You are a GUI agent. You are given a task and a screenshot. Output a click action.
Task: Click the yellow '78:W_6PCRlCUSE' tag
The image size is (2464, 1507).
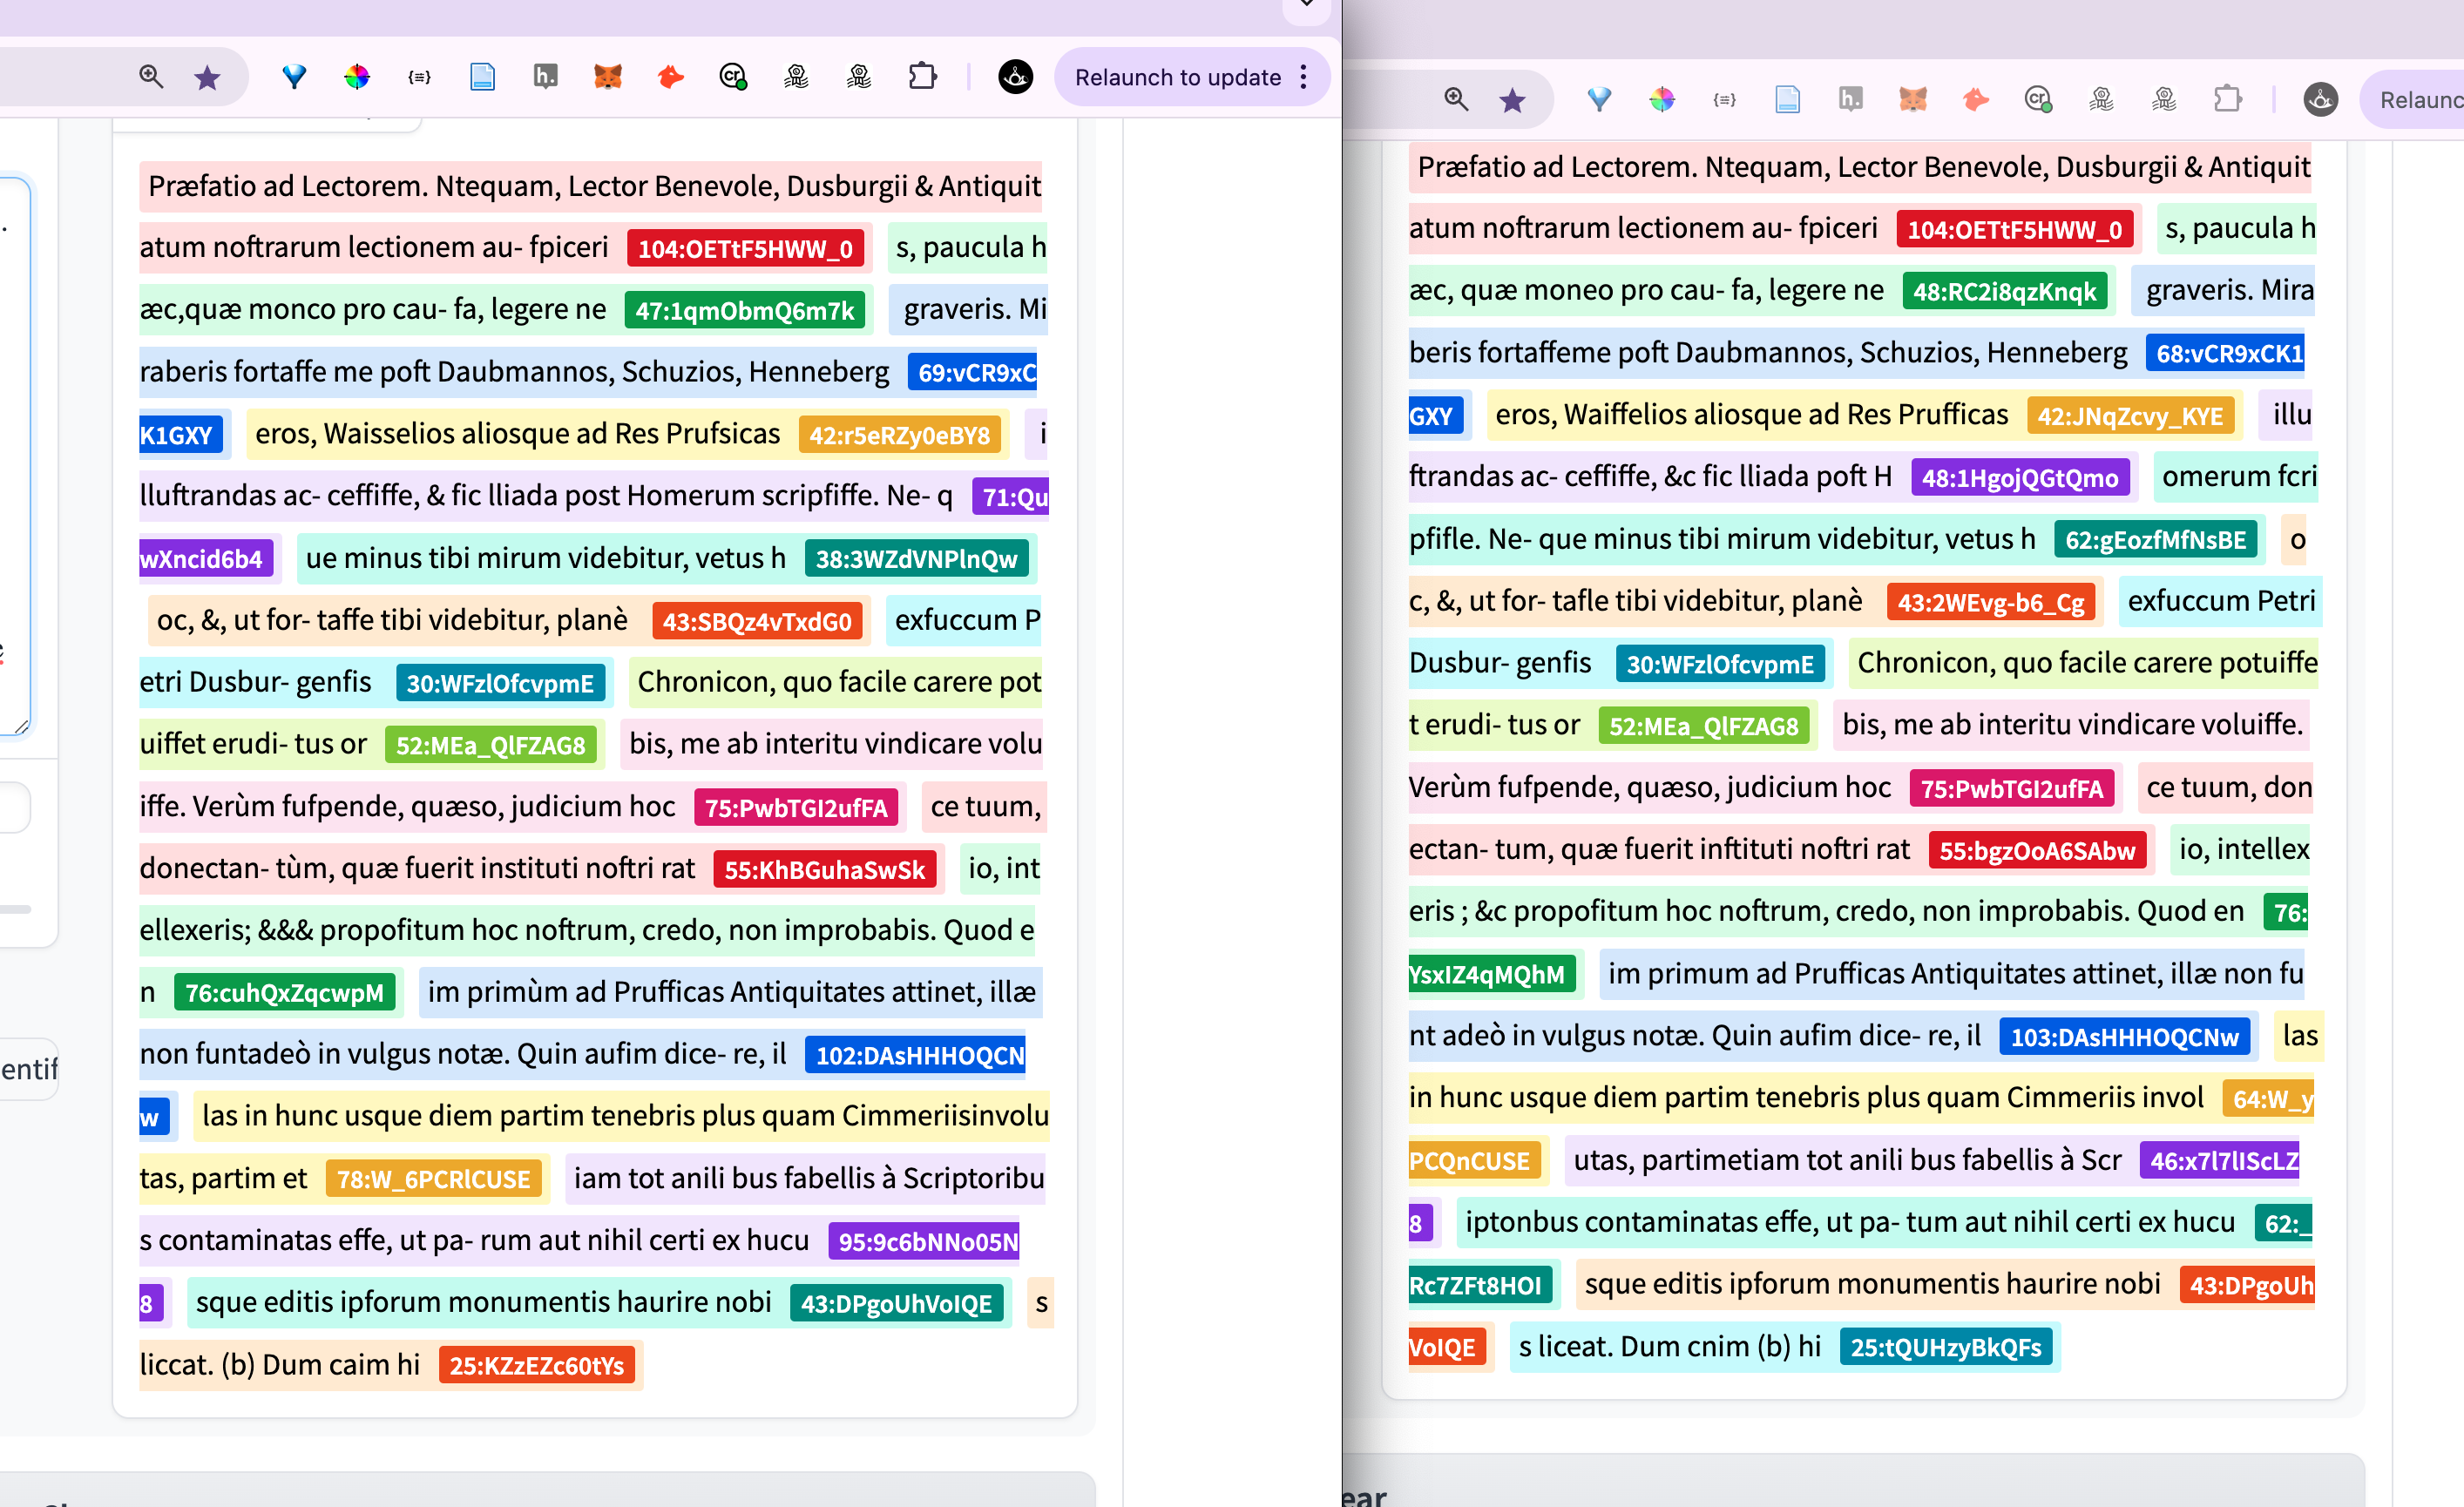(434, 1179)
